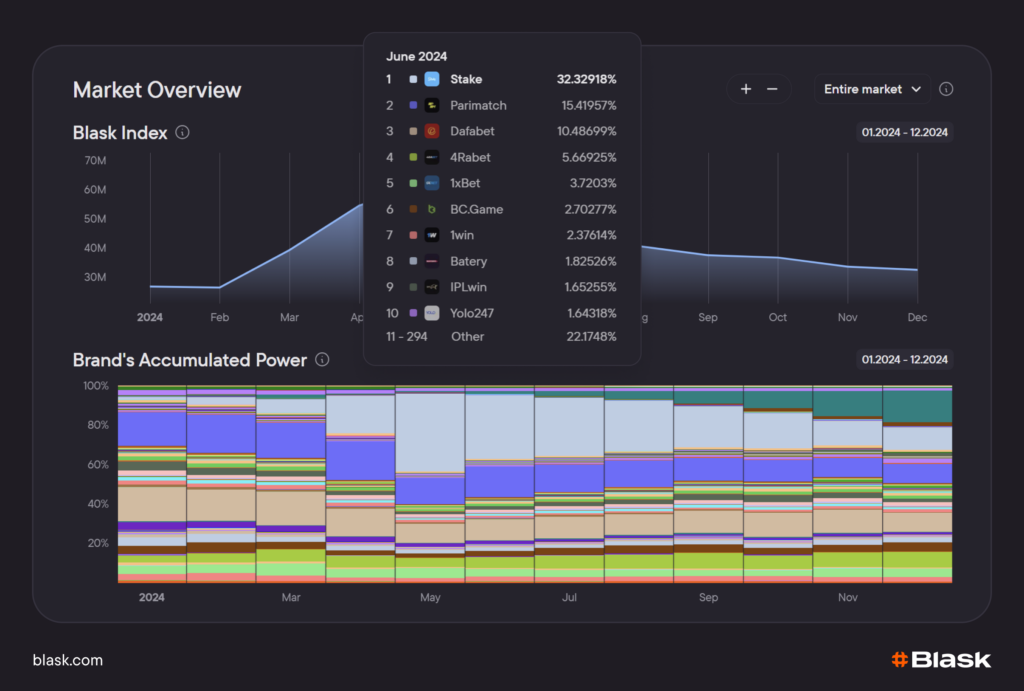This screenshot has height=691, width=1024.
Task: Open the blask.com link
Action: 68,660
